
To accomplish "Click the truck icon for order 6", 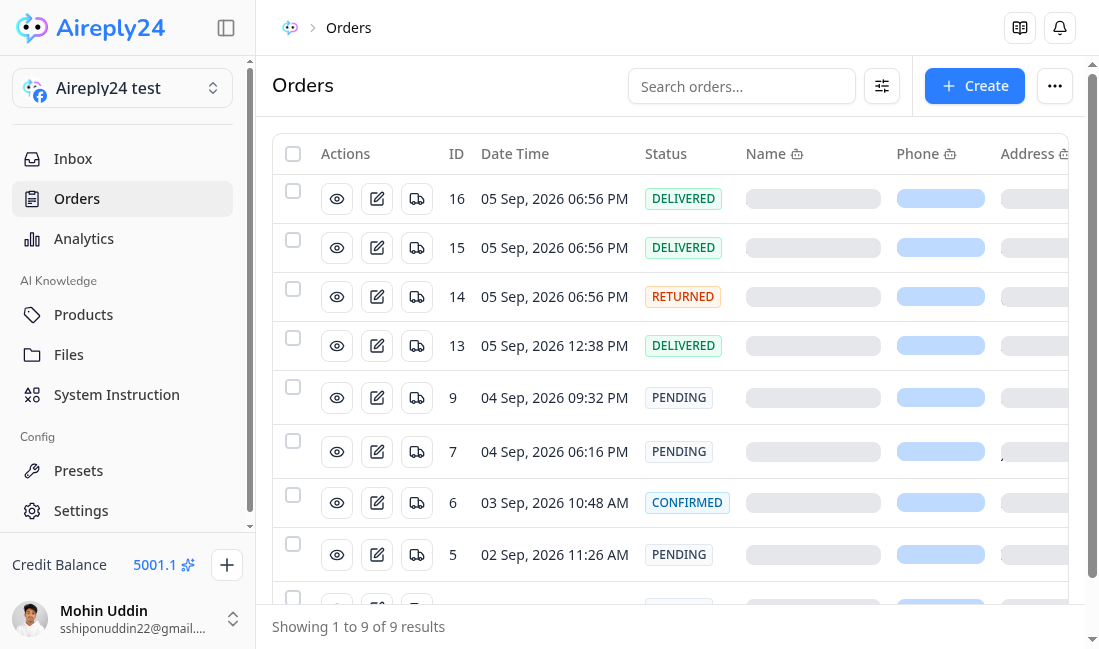I will pos(417,503).
